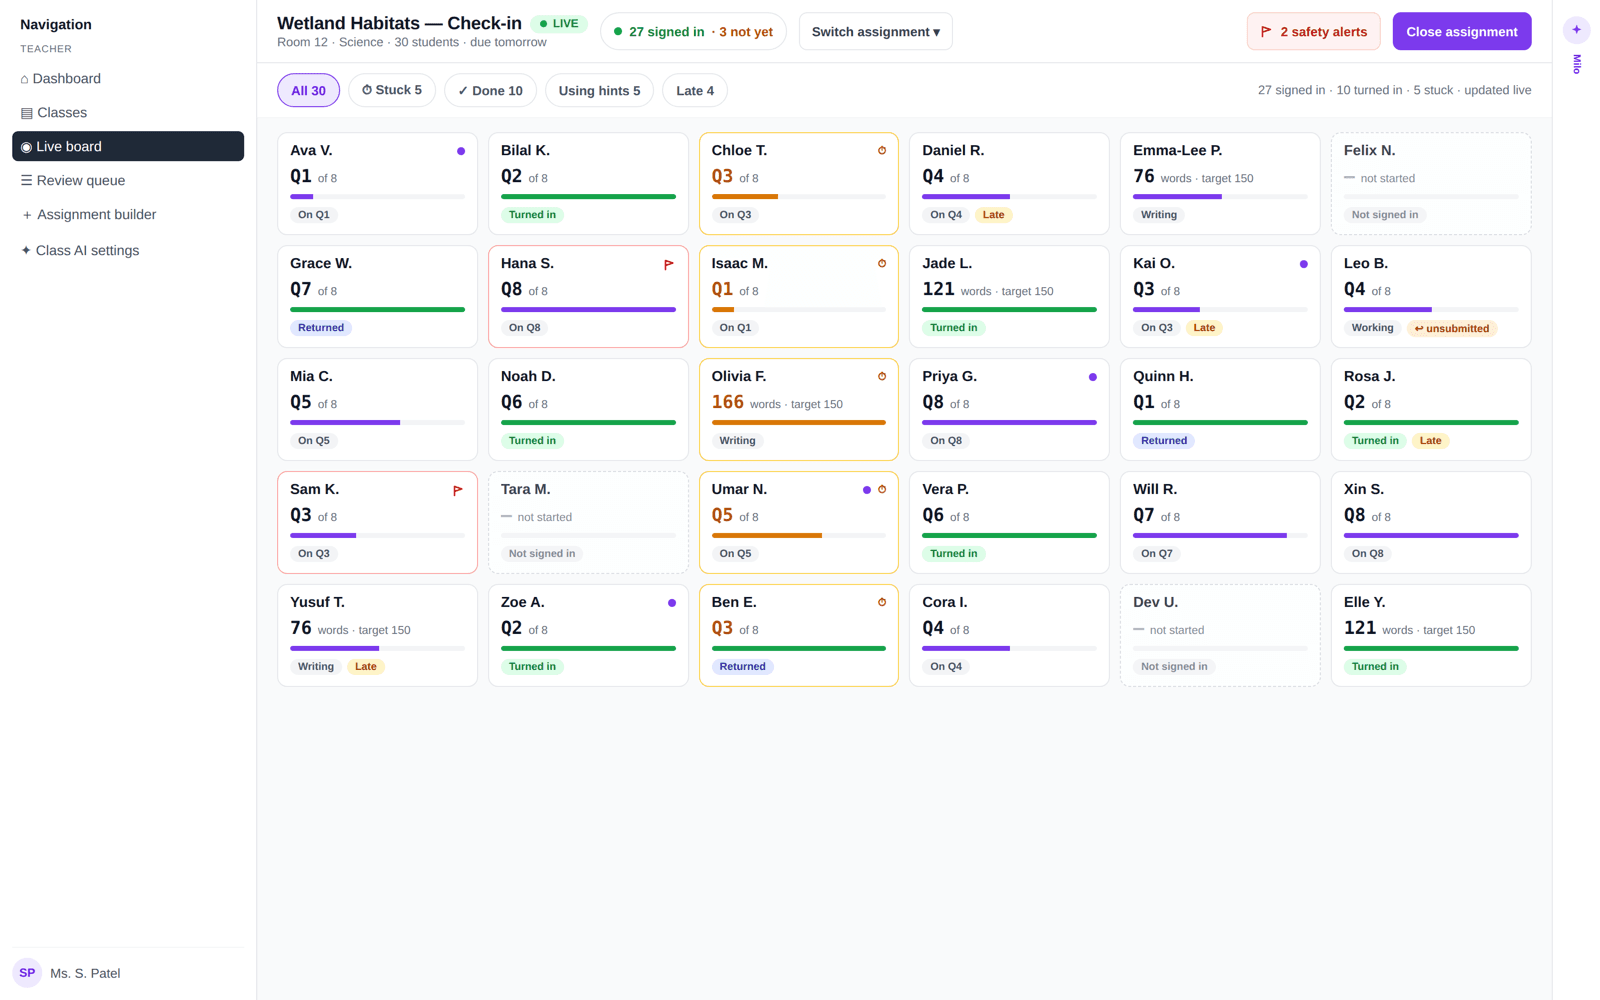Click the purple hint dot on Kai O. card

(1304, 264)
